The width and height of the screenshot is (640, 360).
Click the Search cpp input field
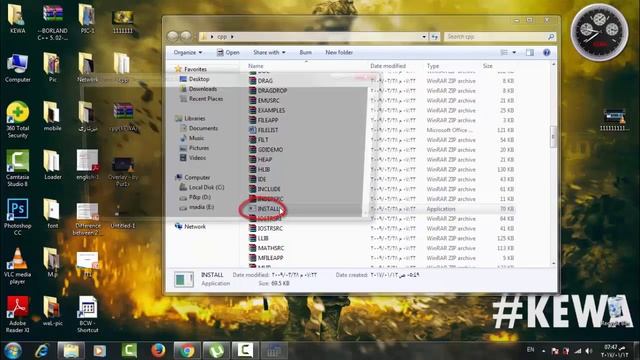pos(500,37)
